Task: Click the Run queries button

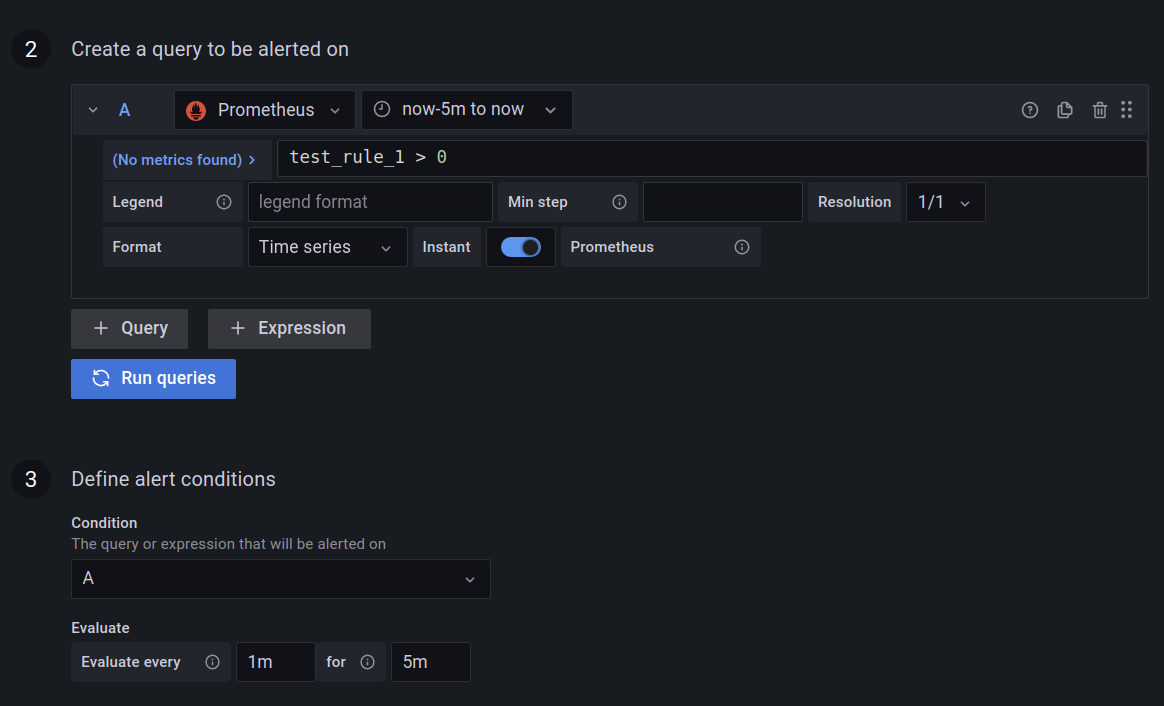Action: 152,378
